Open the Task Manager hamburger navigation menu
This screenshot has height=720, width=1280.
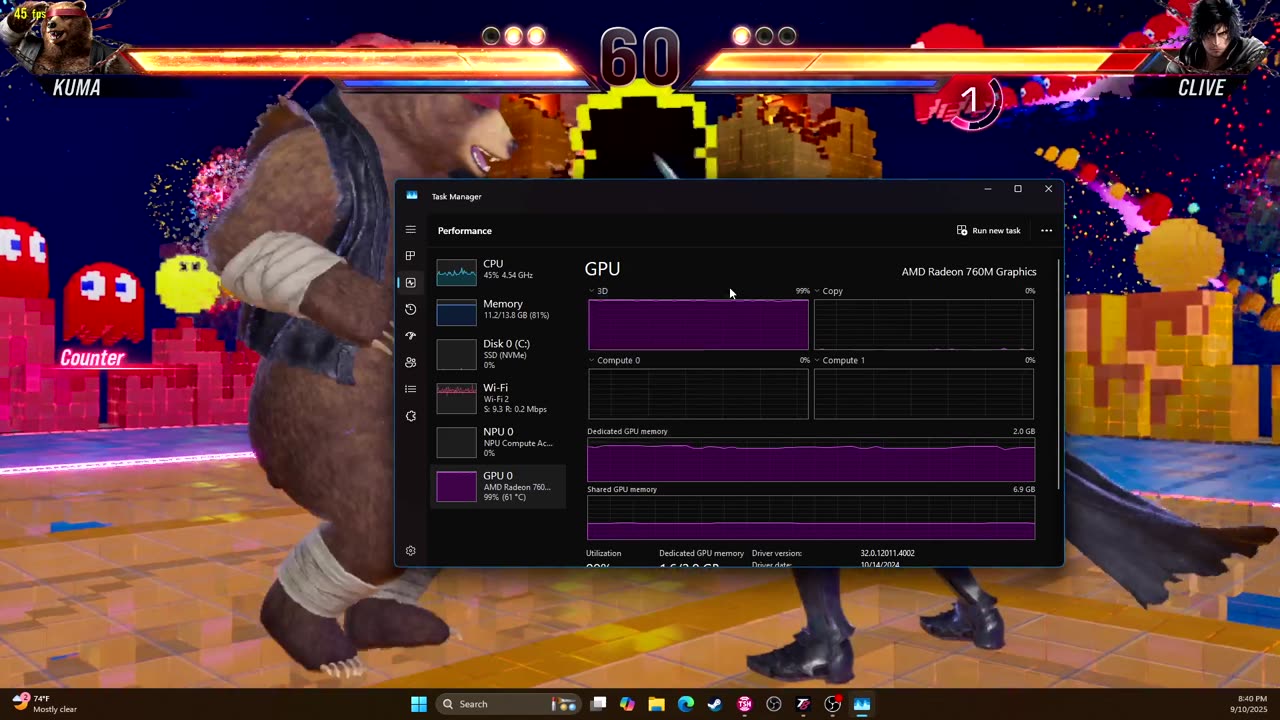410,230
